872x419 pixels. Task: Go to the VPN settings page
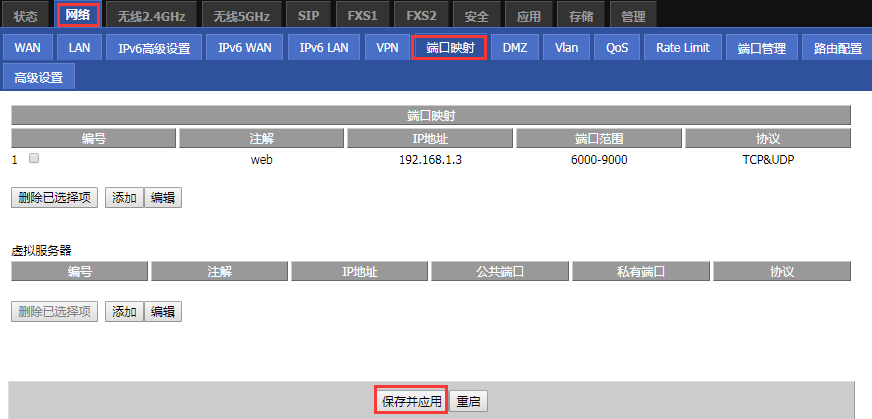(387, 48)
